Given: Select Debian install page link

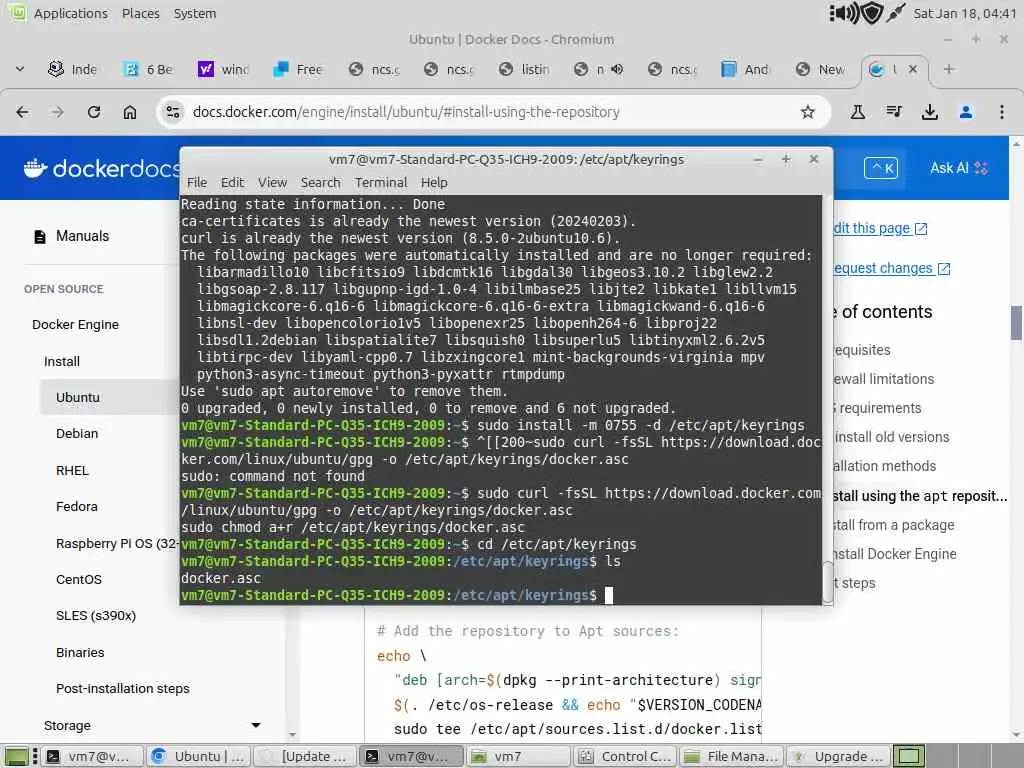Looking at the screenshot, I should click(76, 434).
